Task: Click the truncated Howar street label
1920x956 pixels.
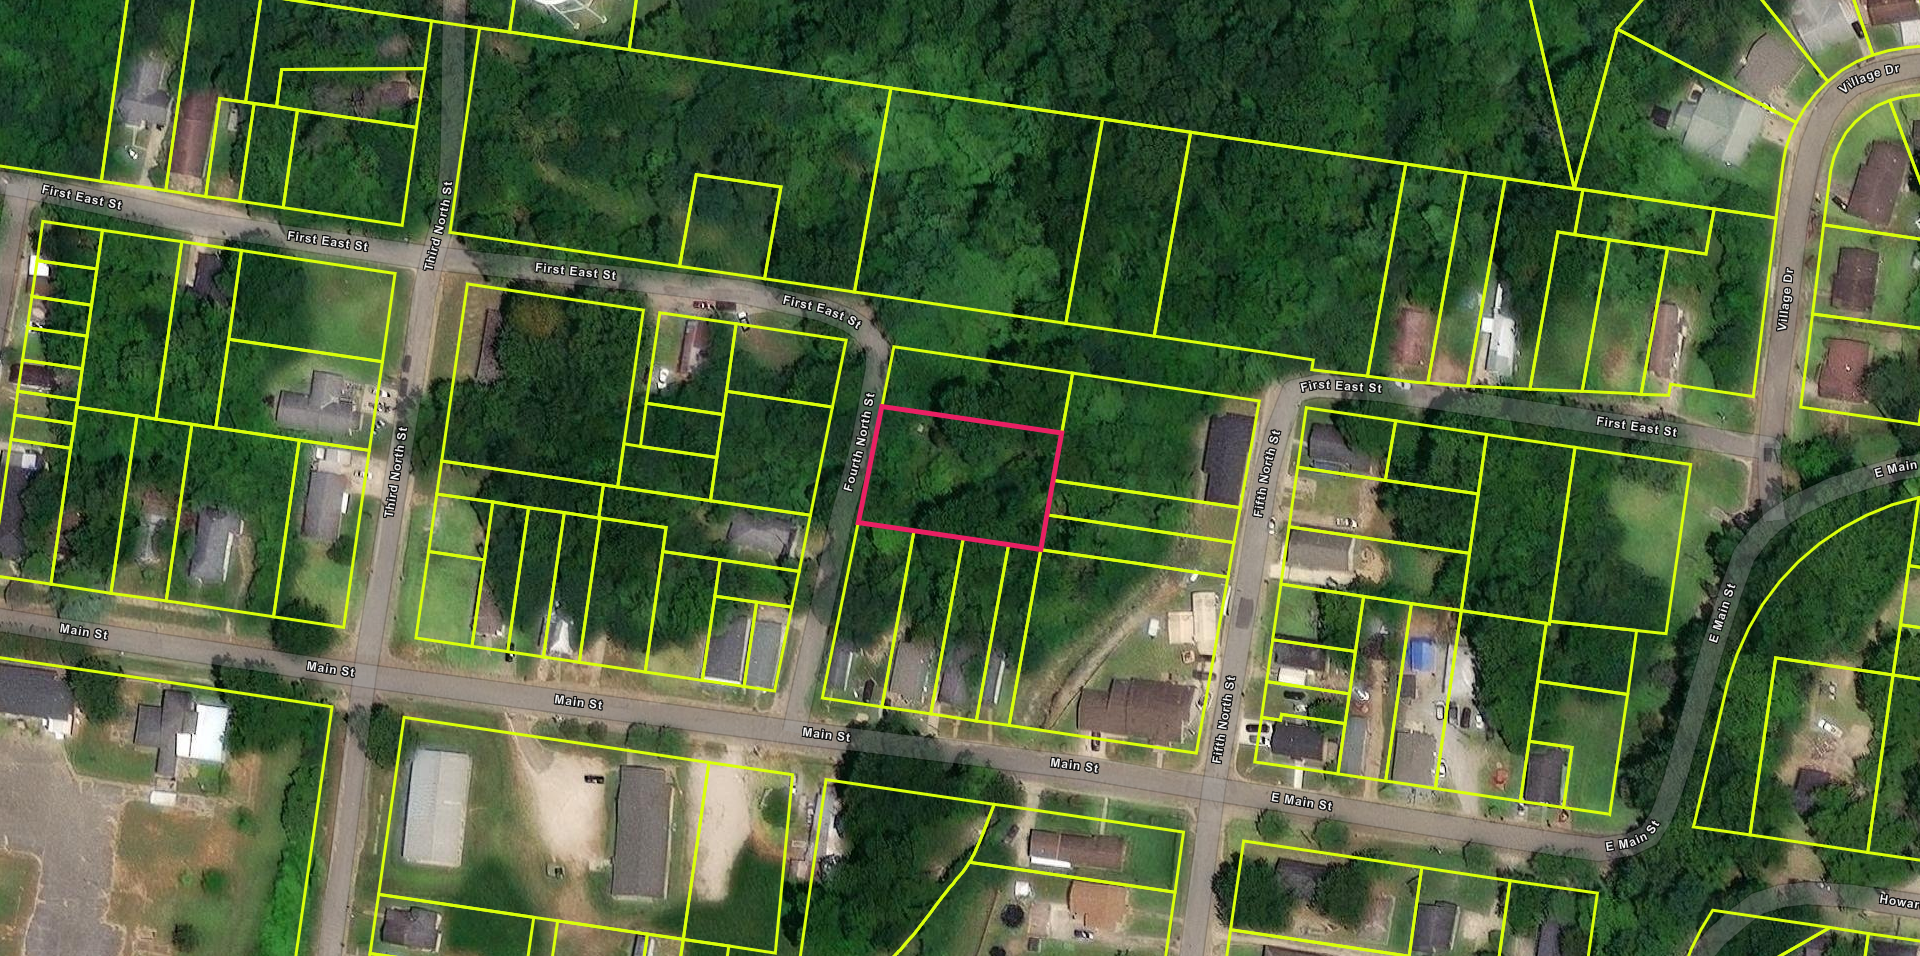Action: point(1897,901)
